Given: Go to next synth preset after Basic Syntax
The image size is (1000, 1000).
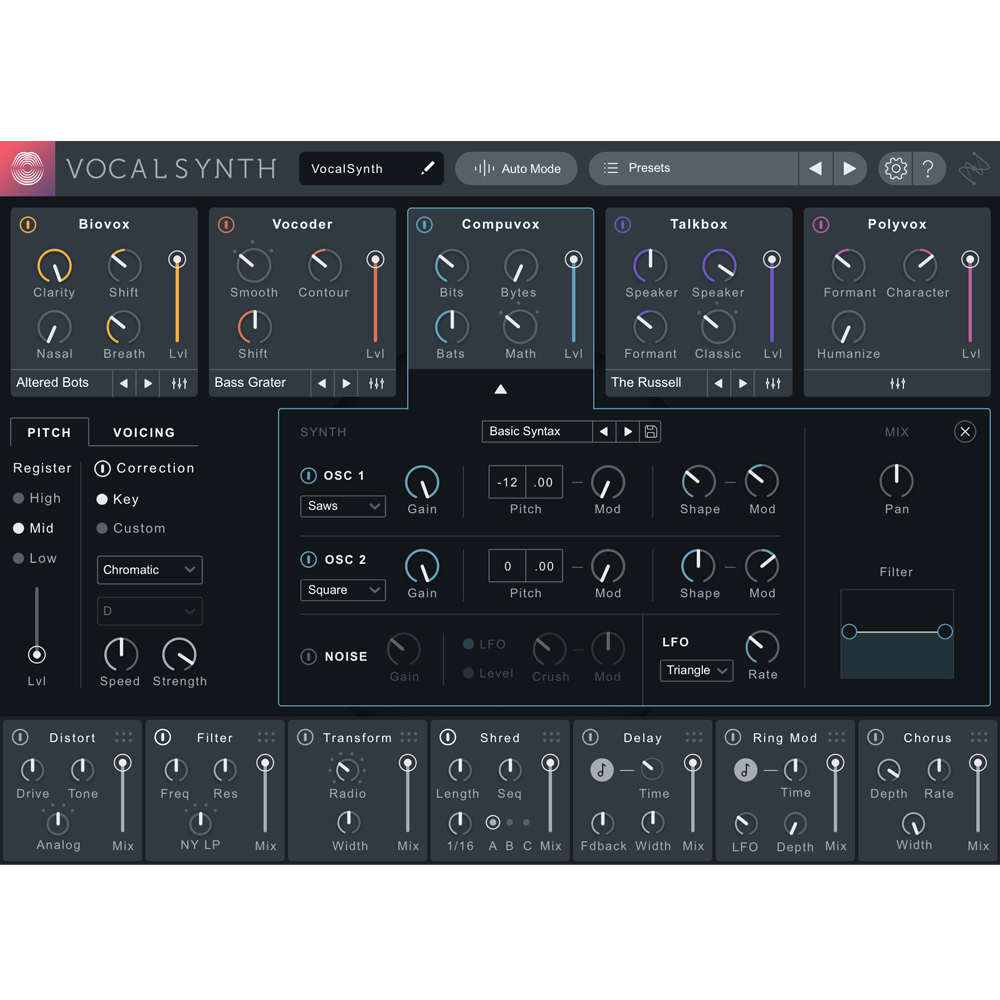Looking at the screenshot, I should (628, 432).
